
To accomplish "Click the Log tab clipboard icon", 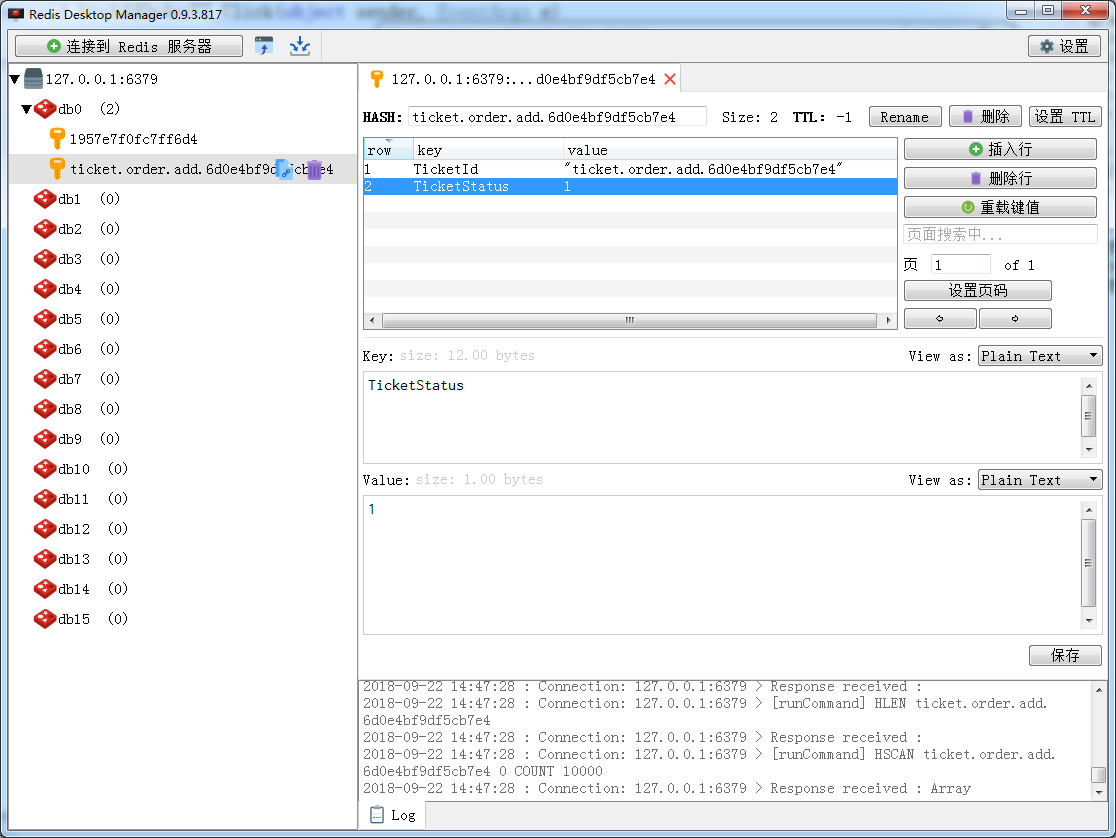I will coord(377,815).
